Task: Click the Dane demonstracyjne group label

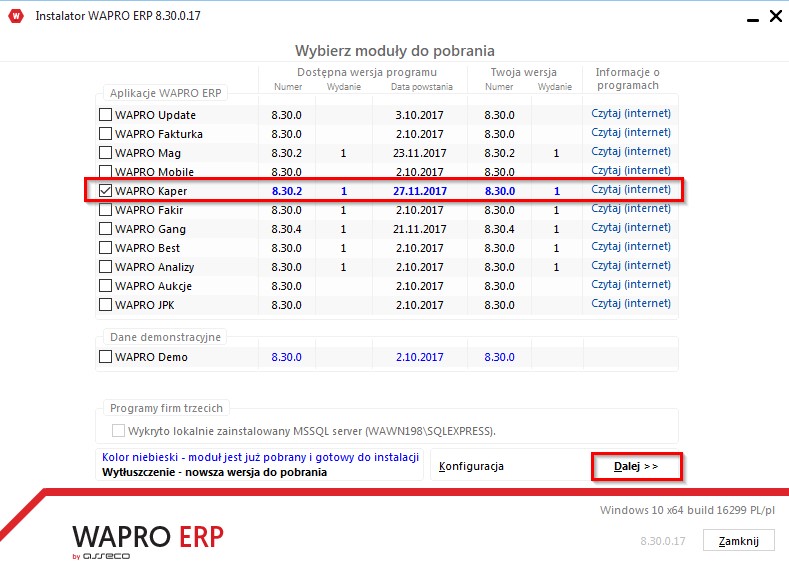Action: (165, 337)
